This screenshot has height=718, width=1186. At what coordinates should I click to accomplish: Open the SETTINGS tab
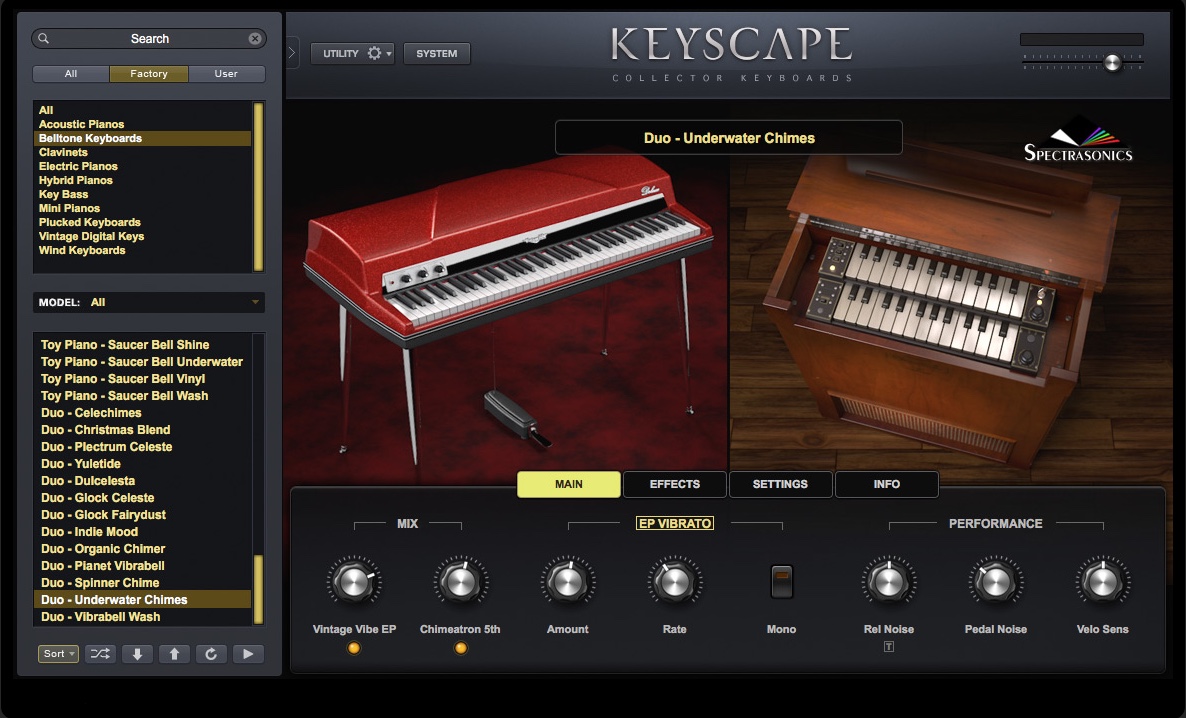coord(780,484)
